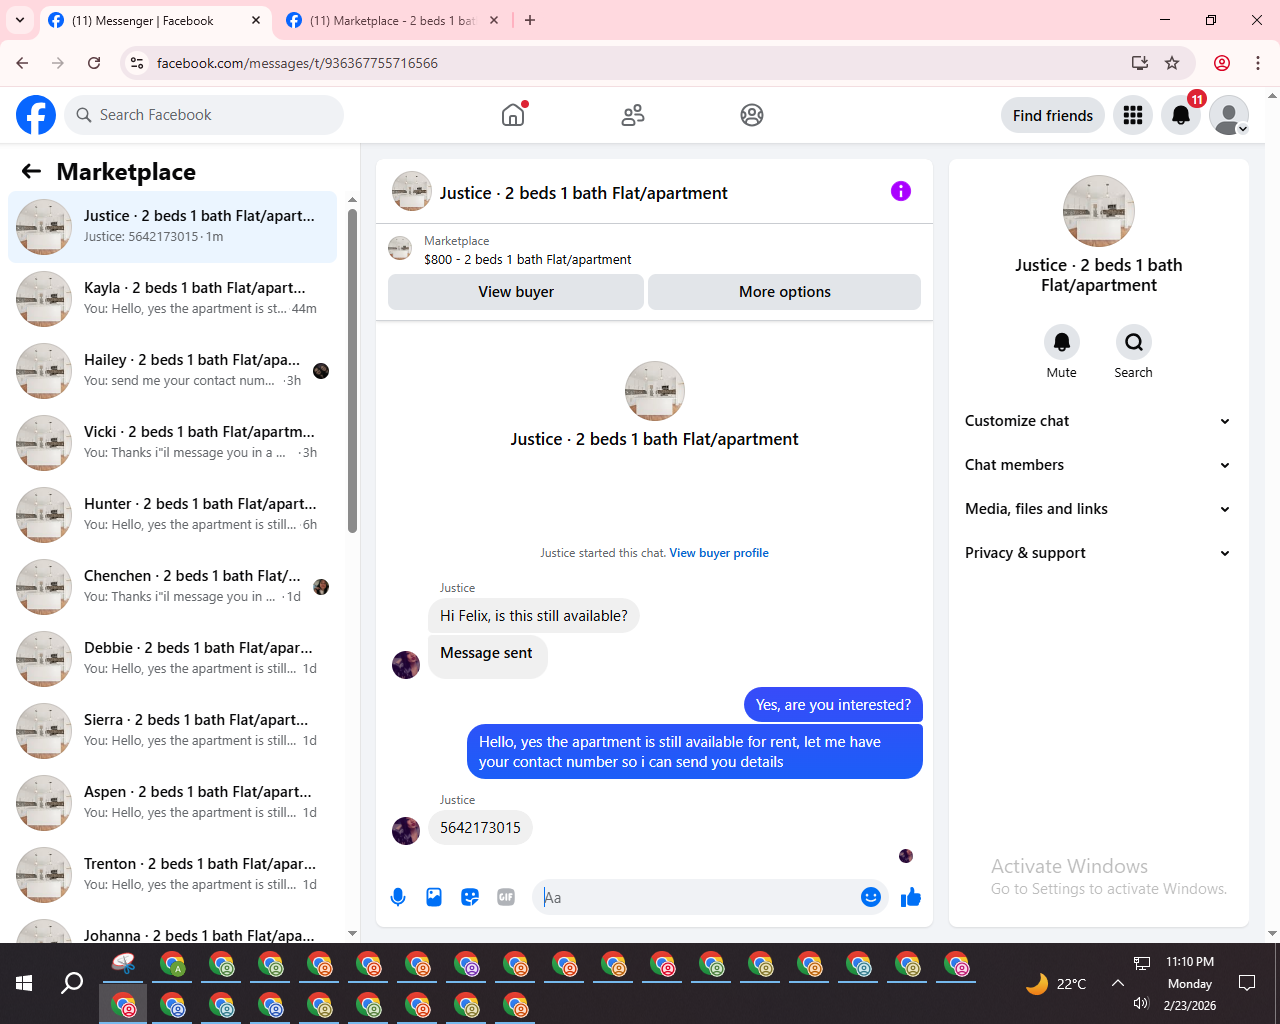Go back using the Marketplace back arrow
The height and width of the screenshot is (1024, 1280).
[x=31, y=171]
